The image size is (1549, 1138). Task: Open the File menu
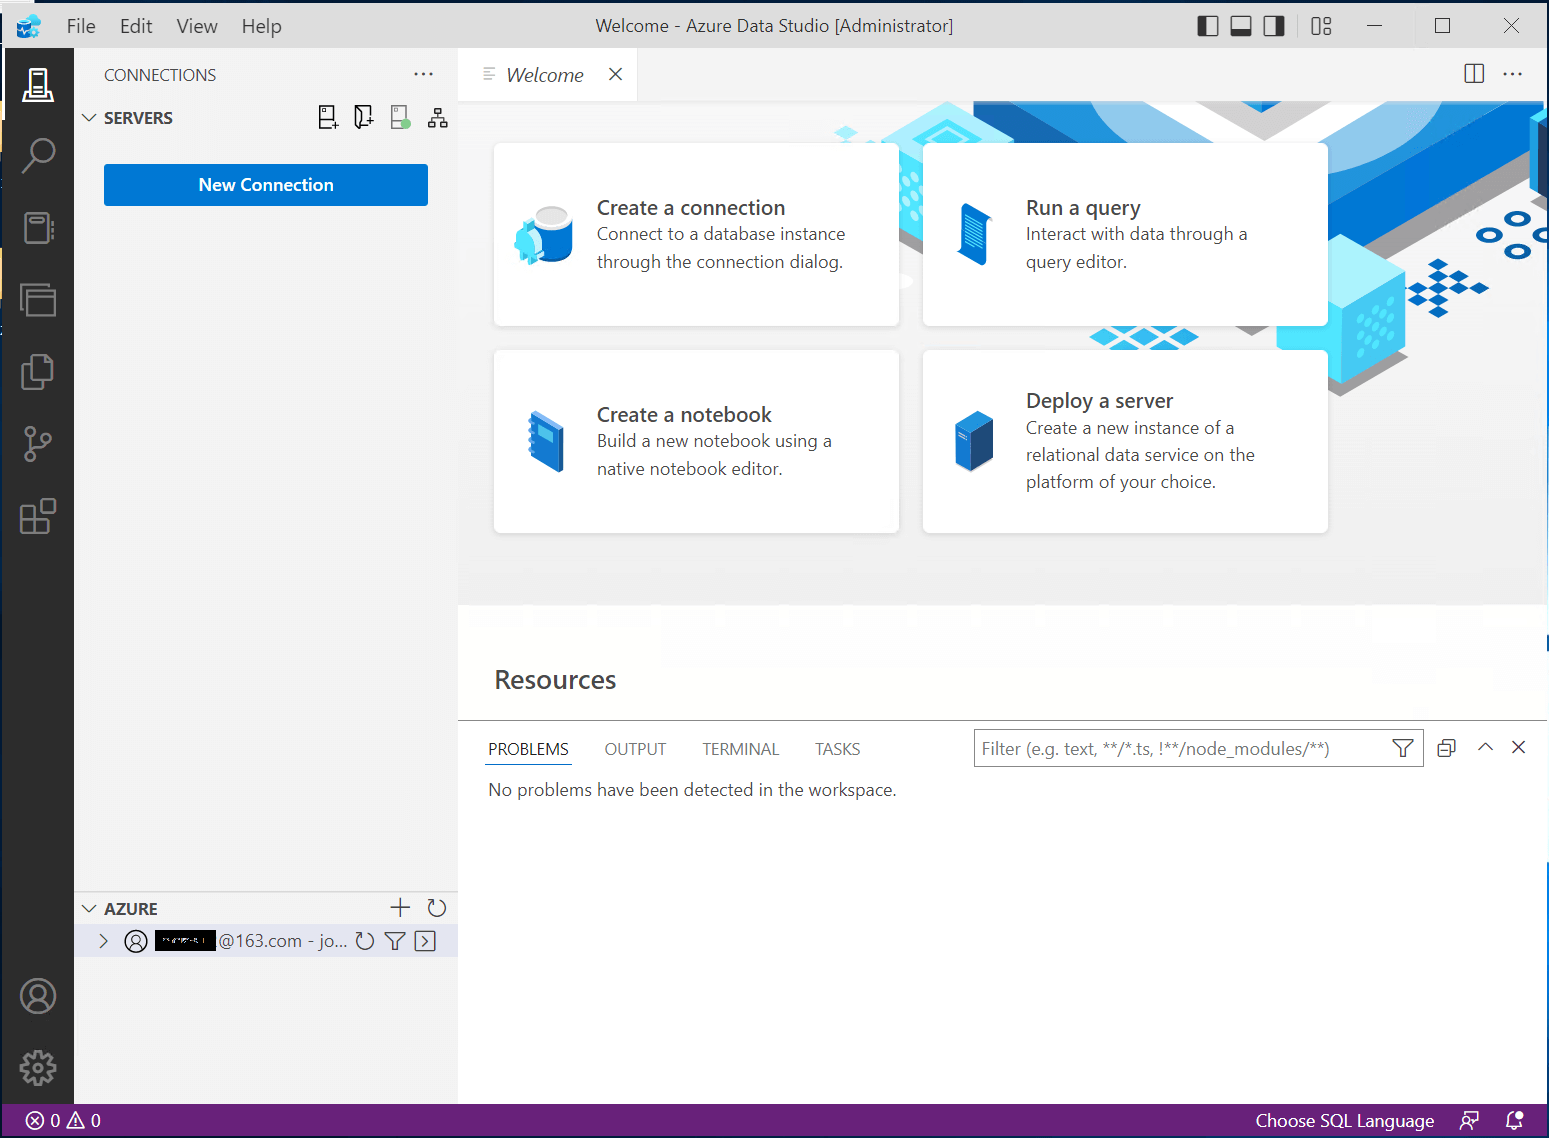pos(81,26)
